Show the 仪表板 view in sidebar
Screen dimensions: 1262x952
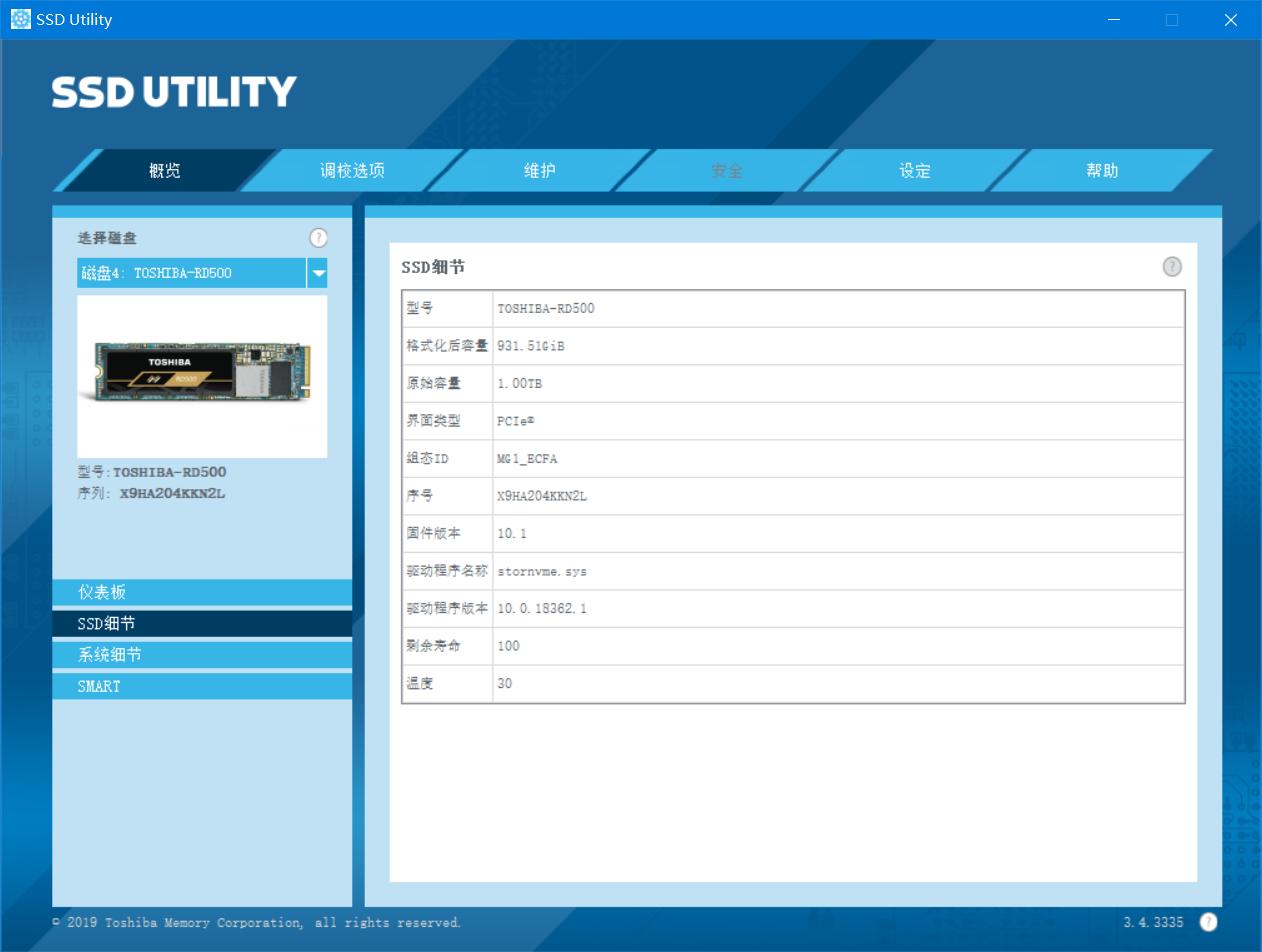202,592
